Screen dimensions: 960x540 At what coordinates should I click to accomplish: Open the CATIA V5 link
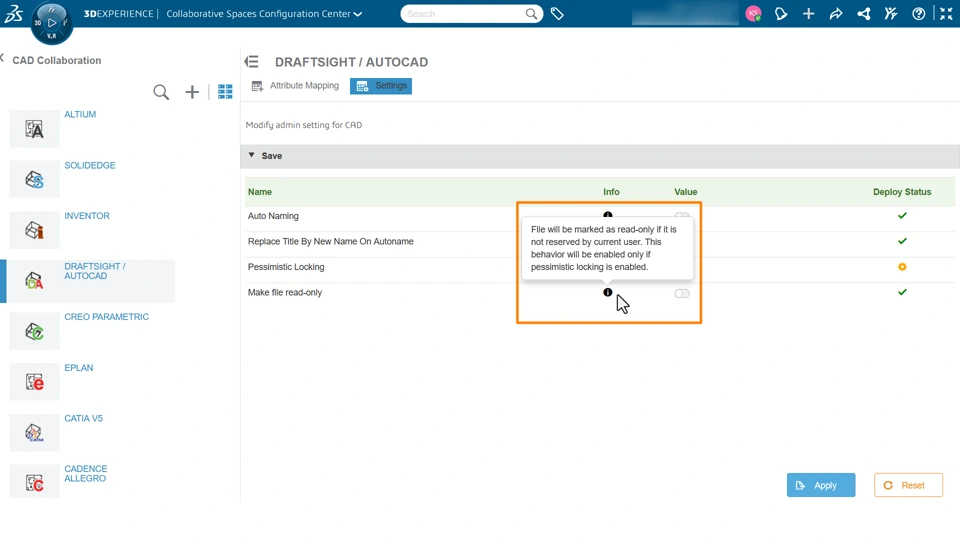pos(84,418)
